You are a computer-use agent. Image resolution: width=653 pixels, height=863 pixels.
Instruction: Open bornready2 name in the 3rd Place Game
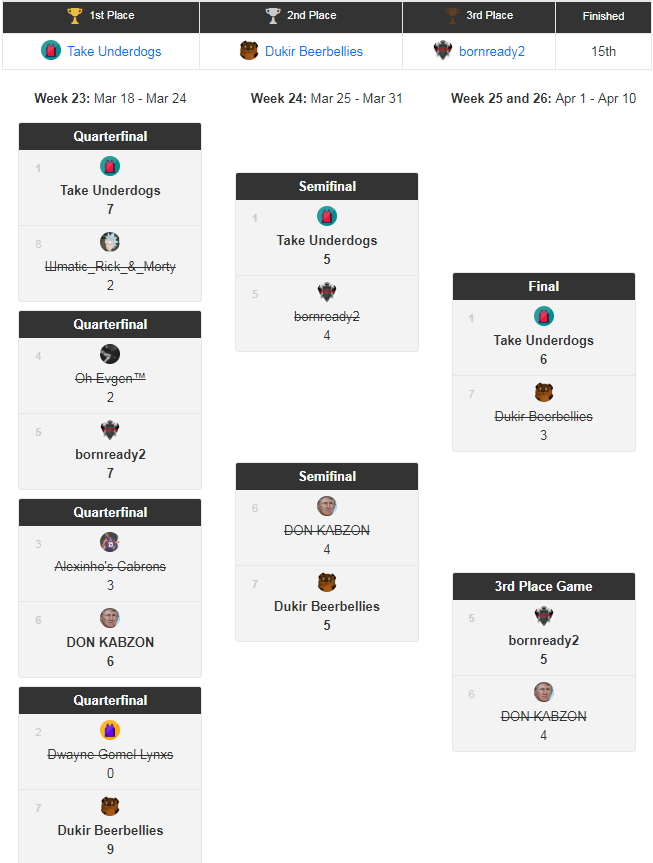tap(544, 640)
